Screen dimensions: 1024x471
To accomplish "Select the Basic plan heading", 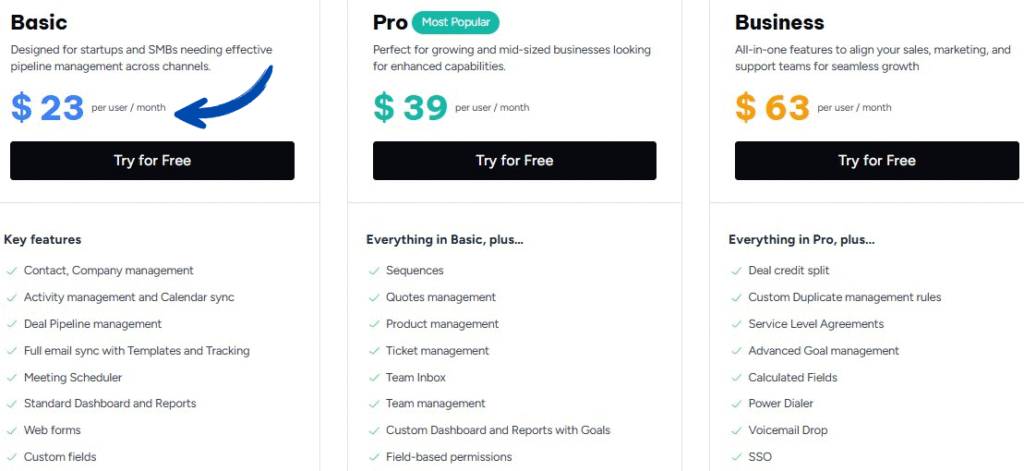I will (x=39, y=22).
